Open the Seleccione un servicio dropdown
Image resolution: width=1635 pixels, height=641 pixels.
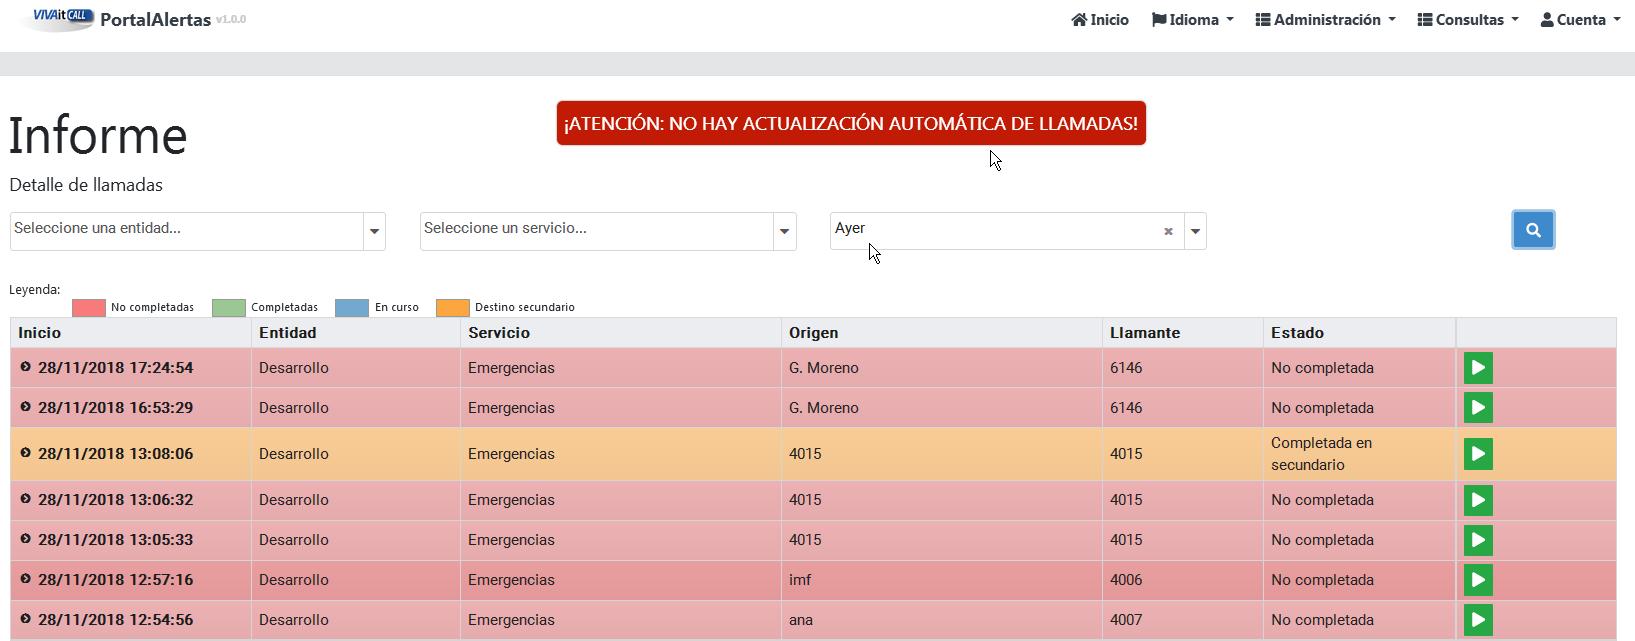tap(608, 231)
